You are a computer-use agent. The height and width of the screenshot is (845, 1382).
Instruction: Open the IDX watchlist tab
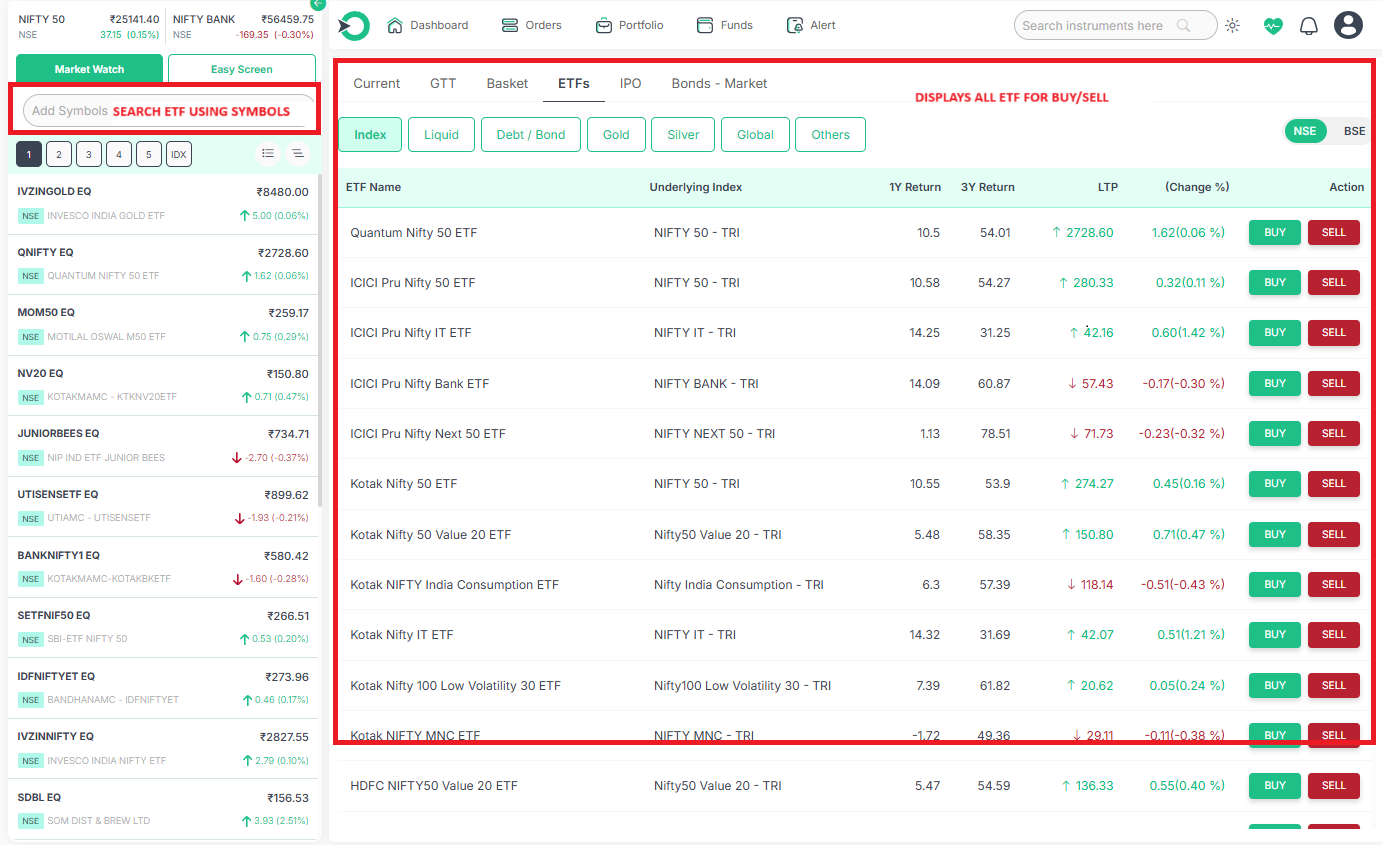tap(178, 154)
